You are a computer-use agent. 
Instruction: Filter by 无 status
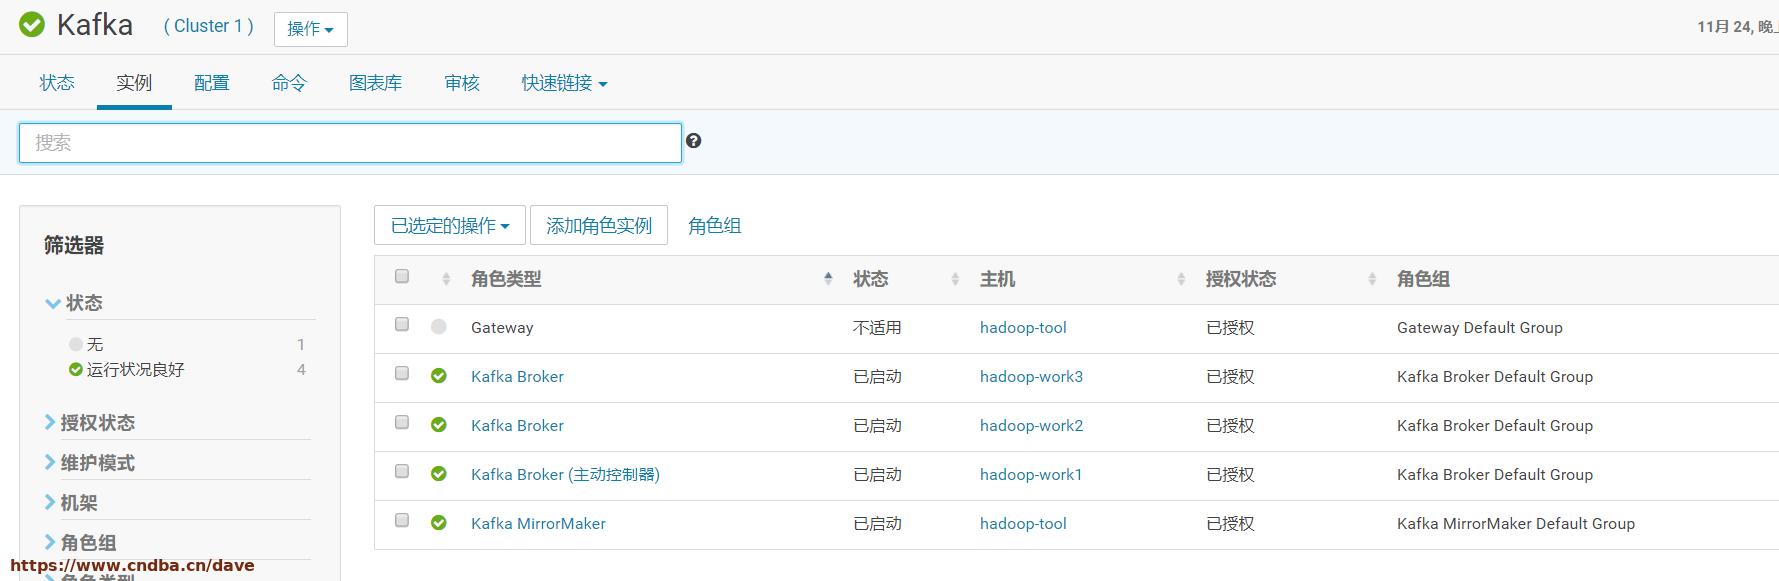95,344
